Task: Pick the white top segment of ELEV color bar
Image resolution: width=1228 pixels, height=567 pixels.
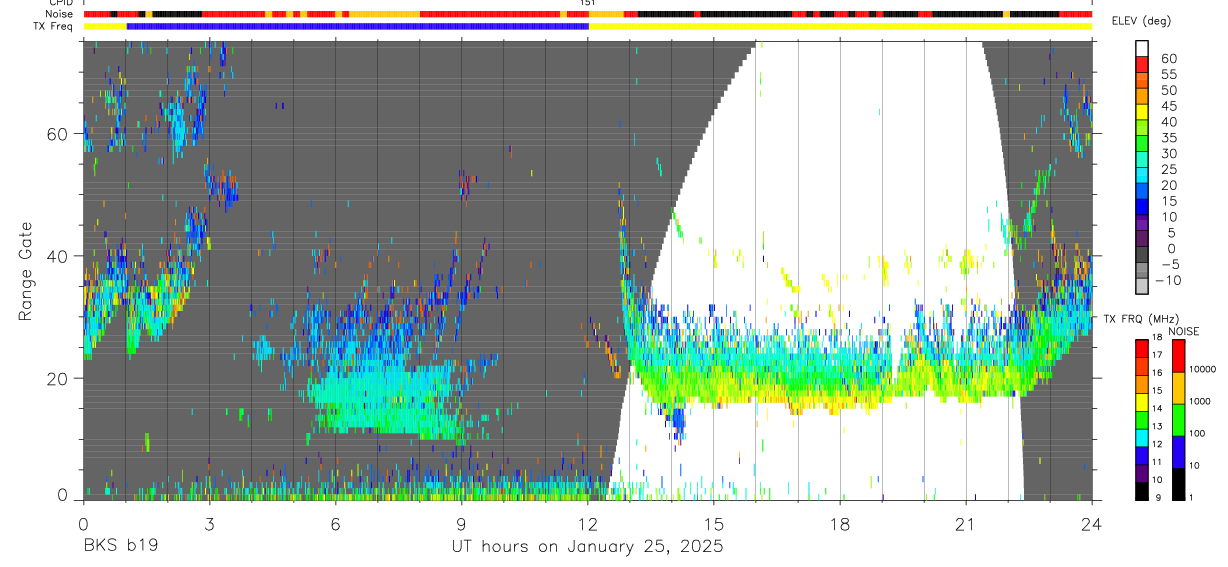Action: point(1143,48)
